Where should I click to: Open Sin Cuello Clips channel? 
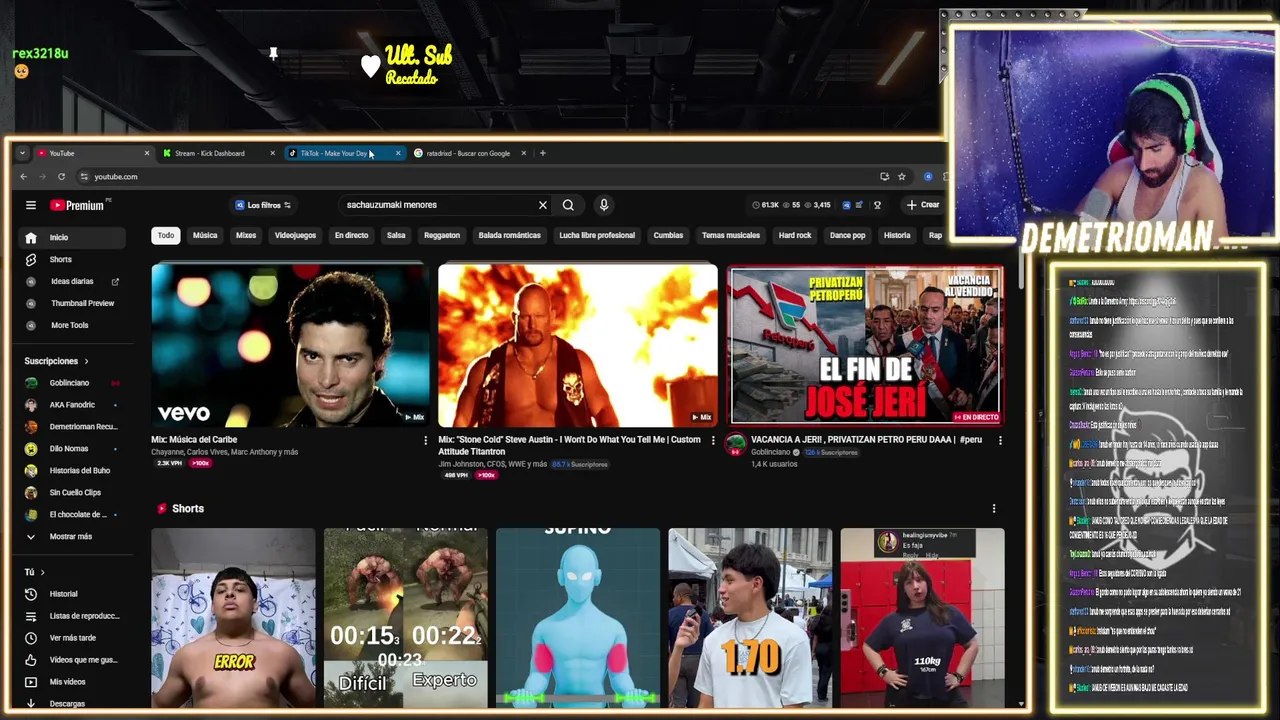point(72,493)
